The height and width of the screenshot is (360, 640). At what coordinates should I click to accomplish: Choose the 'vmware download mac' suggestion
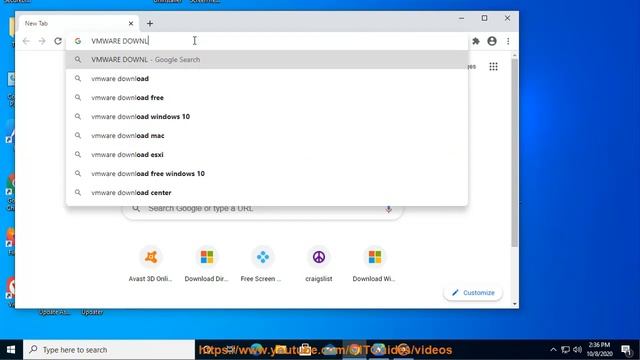267,136
